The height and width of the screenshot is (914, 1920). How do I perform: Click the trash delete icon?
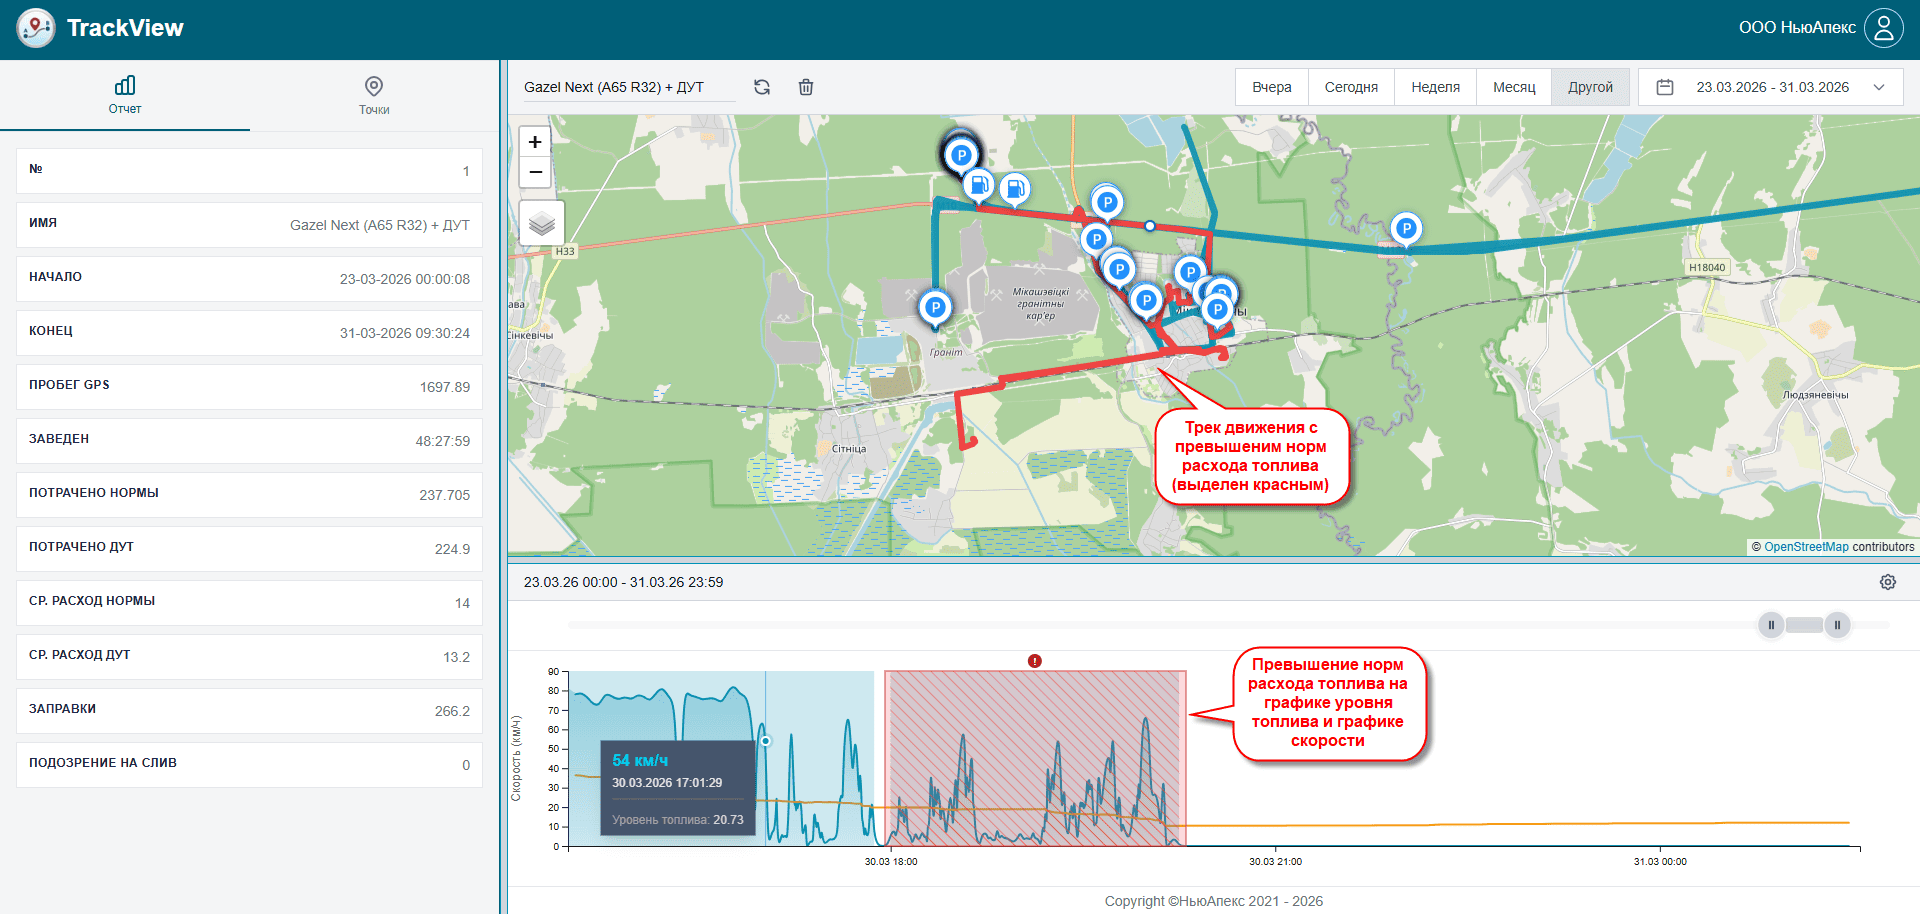[x=806, y=87]
